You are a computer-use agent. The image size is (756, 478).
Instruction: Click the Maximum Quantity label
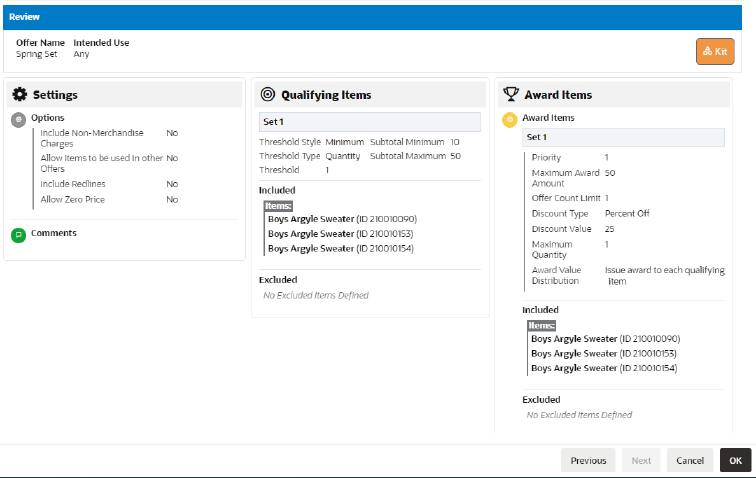pyautogui.click(x=552, y=249)
